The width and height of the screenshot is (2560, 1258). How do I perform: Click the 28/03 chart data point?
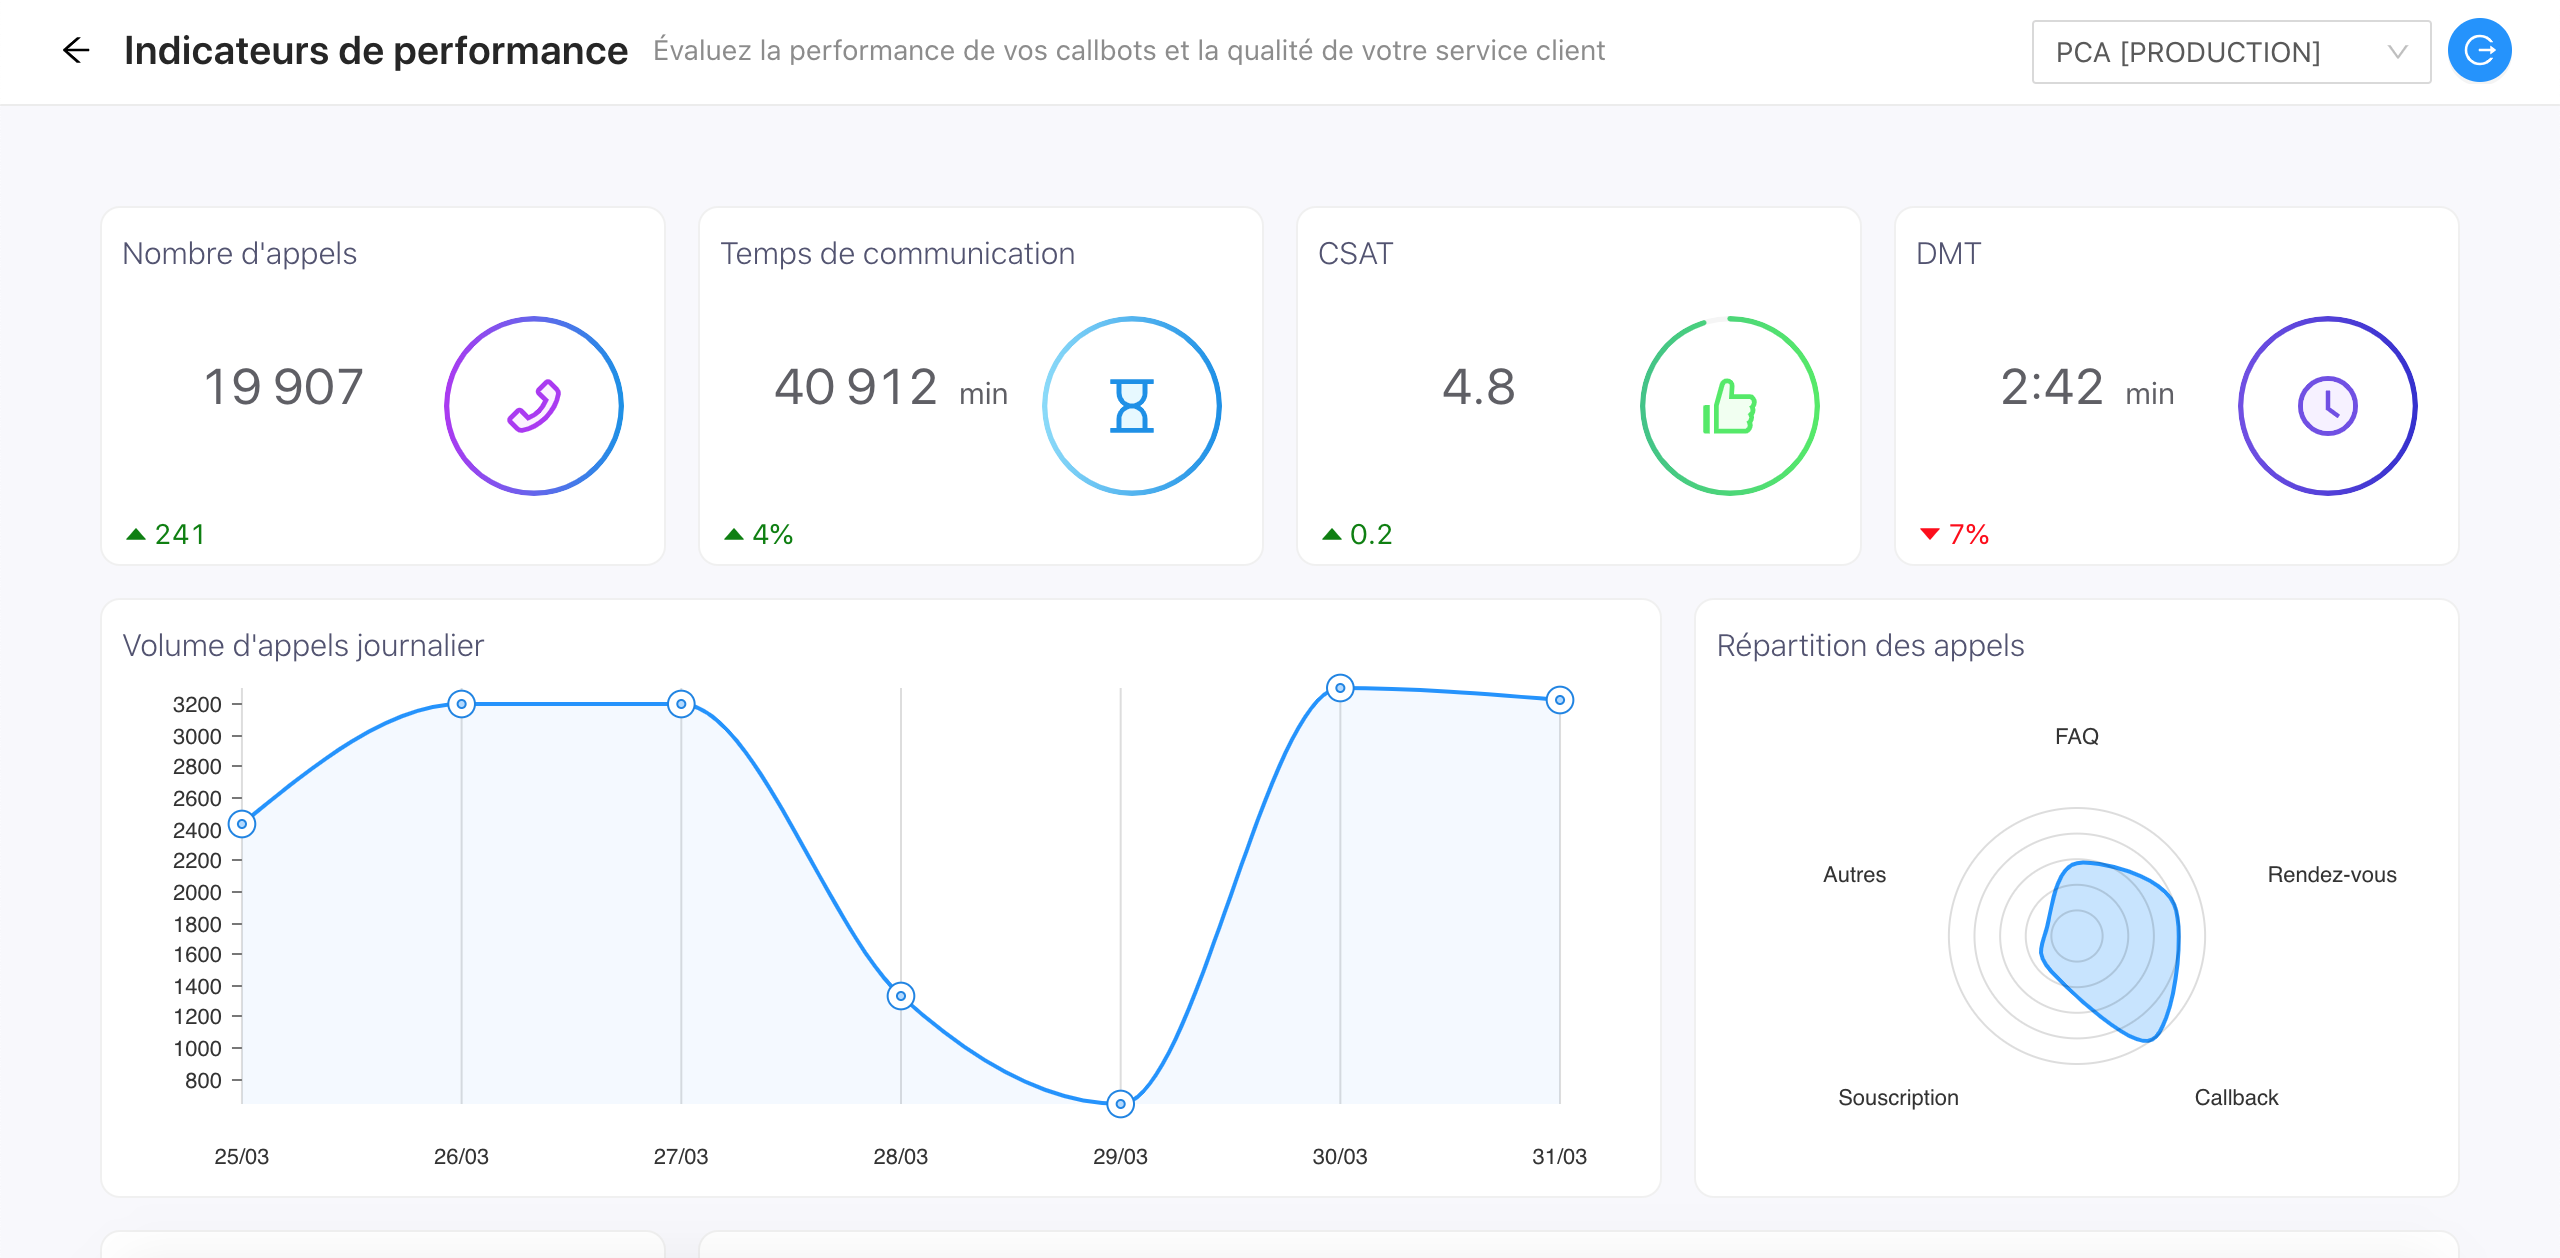coord(901,996)
